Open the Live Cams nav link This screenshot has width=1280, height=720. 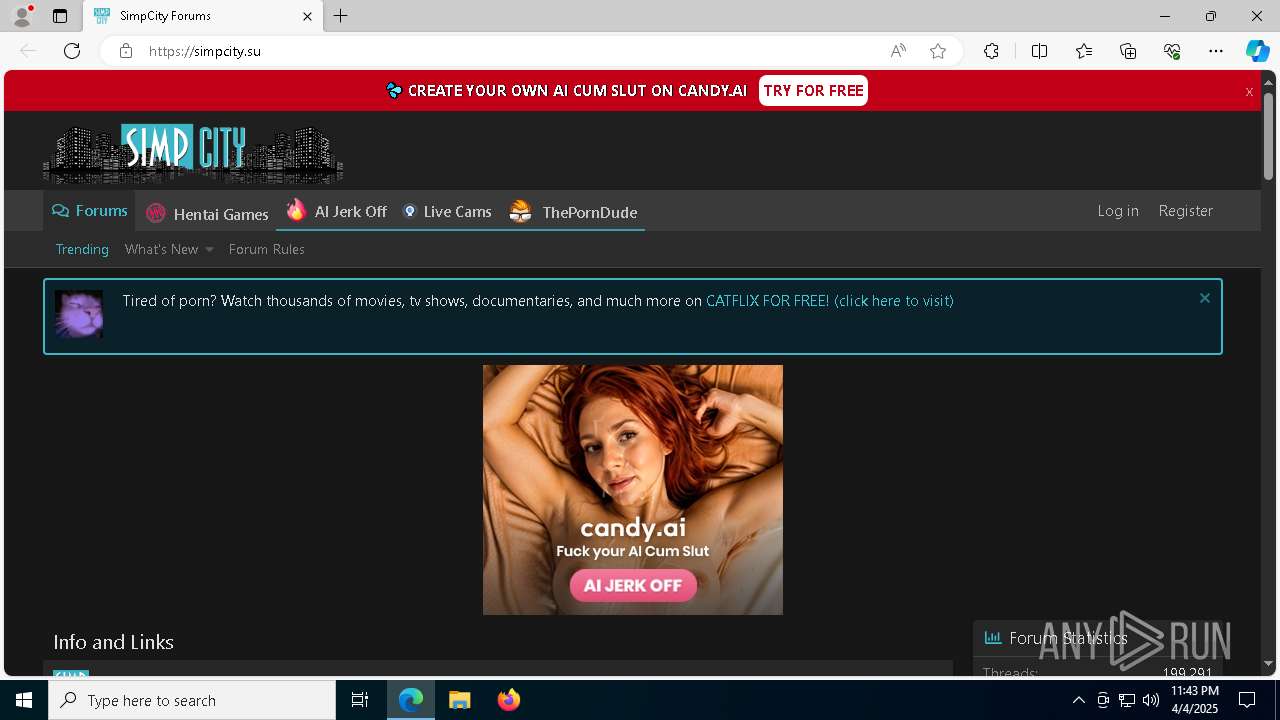pyautogui.click(x=447, y=211)
